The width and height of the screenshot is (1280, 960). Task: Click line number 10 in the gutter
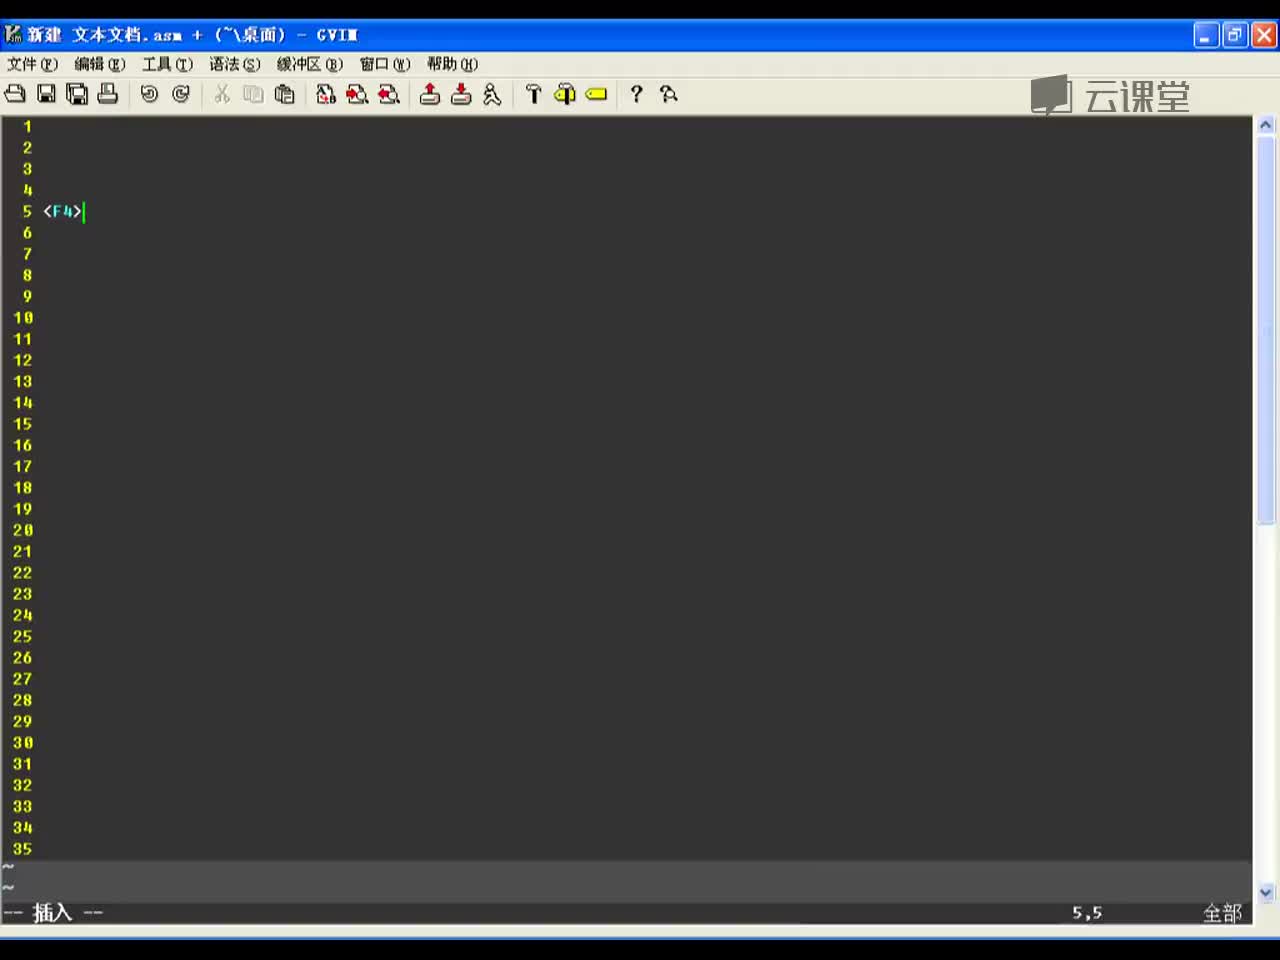(x=23, y=317)
